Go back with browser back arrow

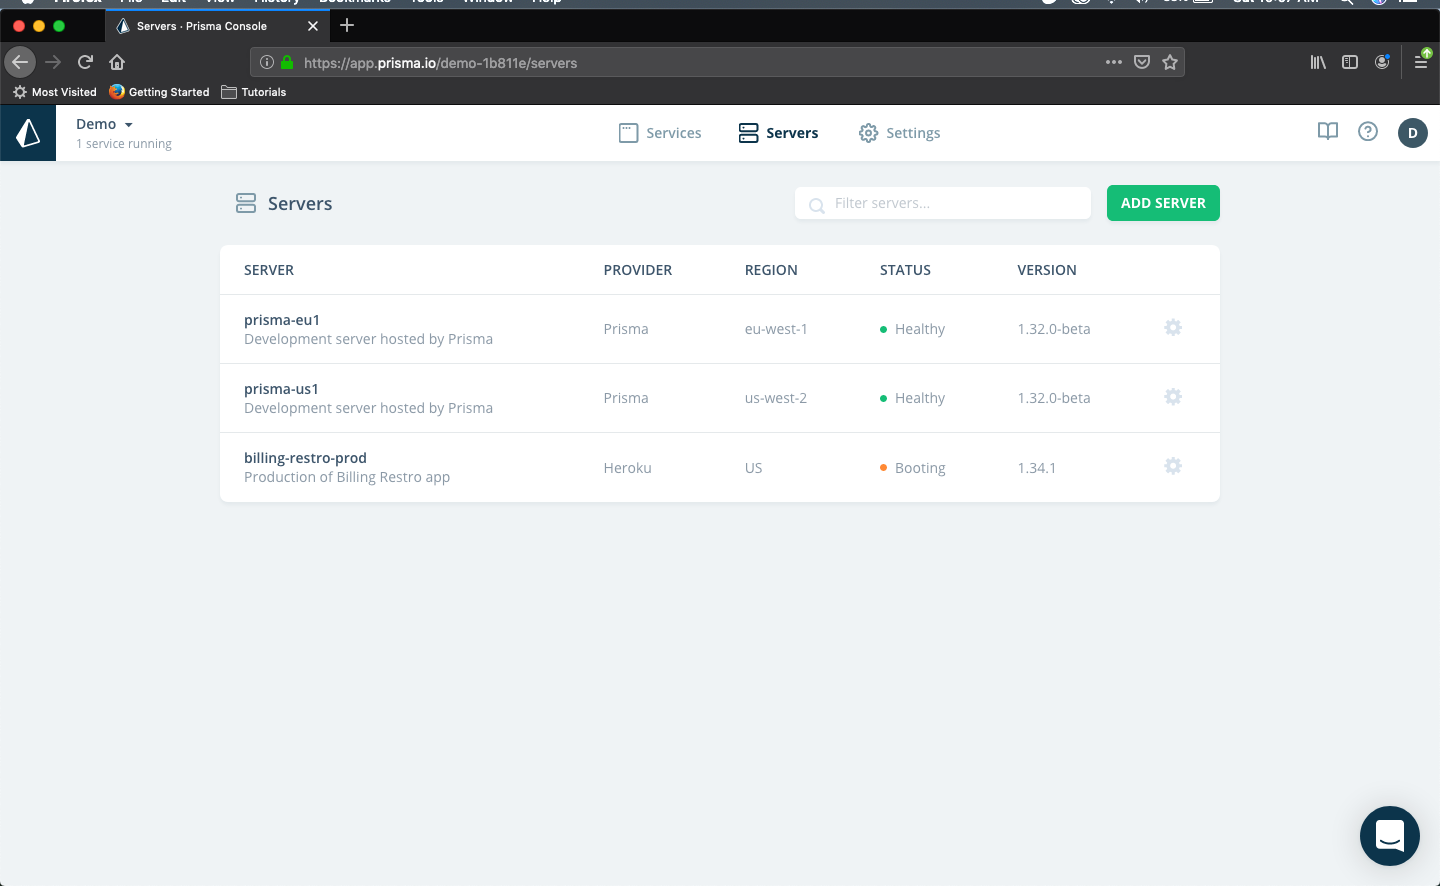[x=20, y=62]
